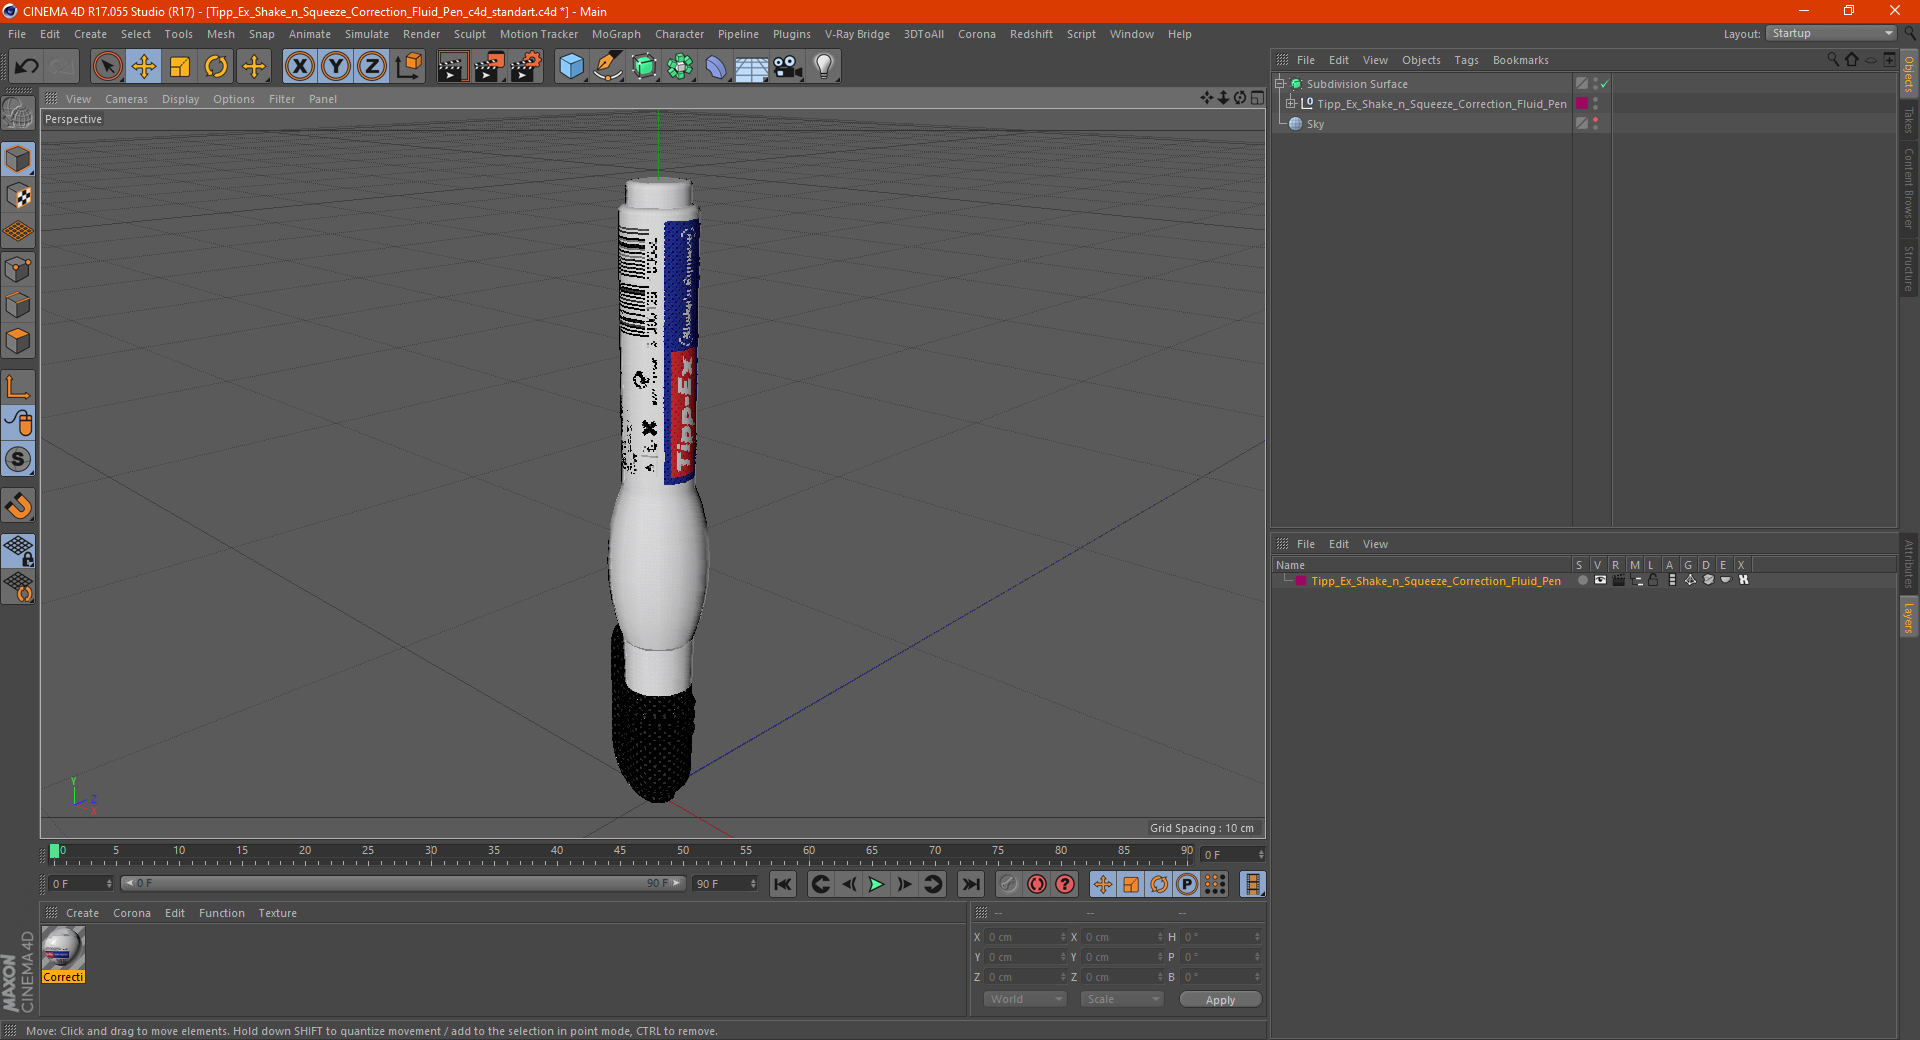Click the end frame 90 F field
Image resolution: width=1920 pixels, height=1040 pixels.
pos(726,884)
